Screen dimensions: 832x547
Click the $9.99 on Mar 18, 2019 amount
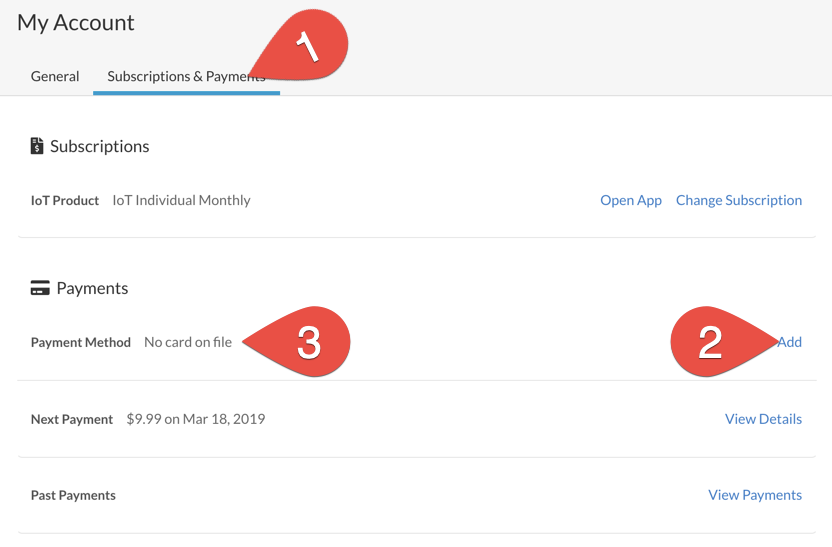point(195,419)
